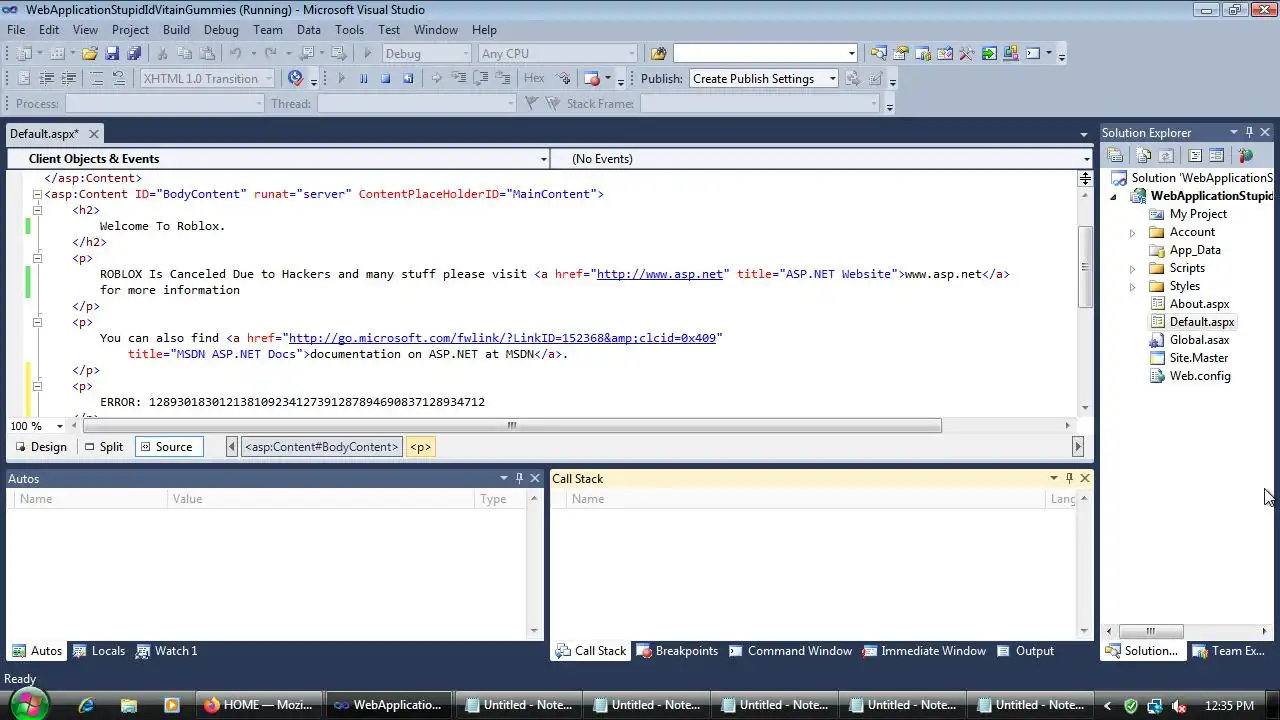Click the Find in Files icon
Viewport: 1280px width, 720px height.
click(x=658, y=53)
